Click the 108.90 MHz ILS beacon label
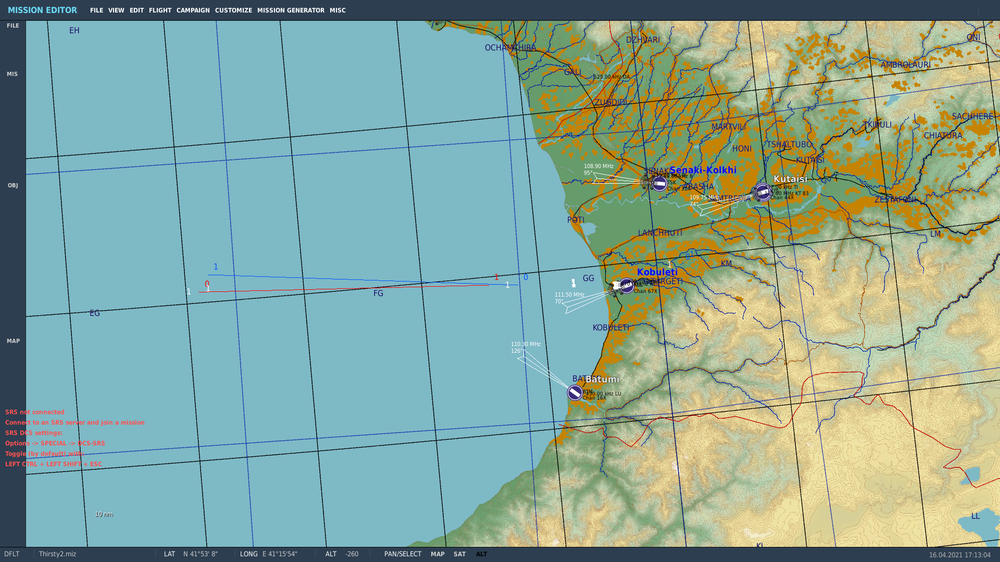Viewport: 1000px width, 562px height. [598, 166]
